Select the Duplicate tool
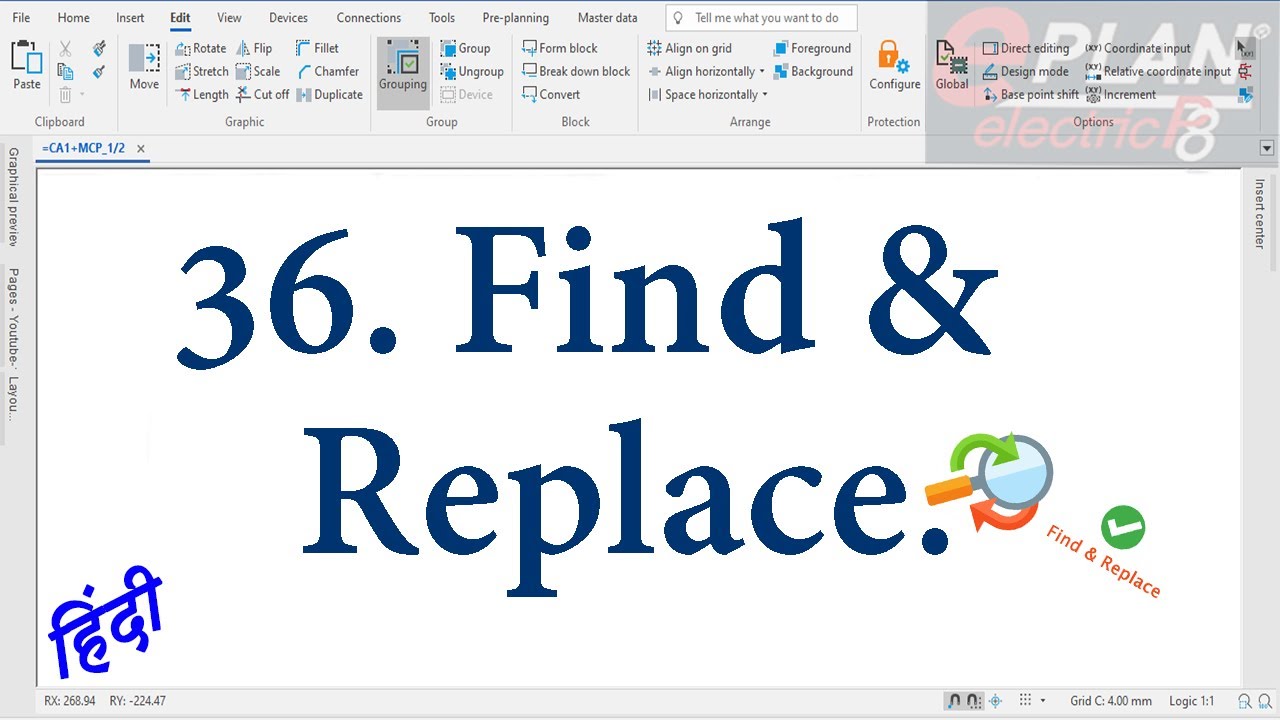The width and height of the screenshot is (1280, 720). tap(329, 94)
